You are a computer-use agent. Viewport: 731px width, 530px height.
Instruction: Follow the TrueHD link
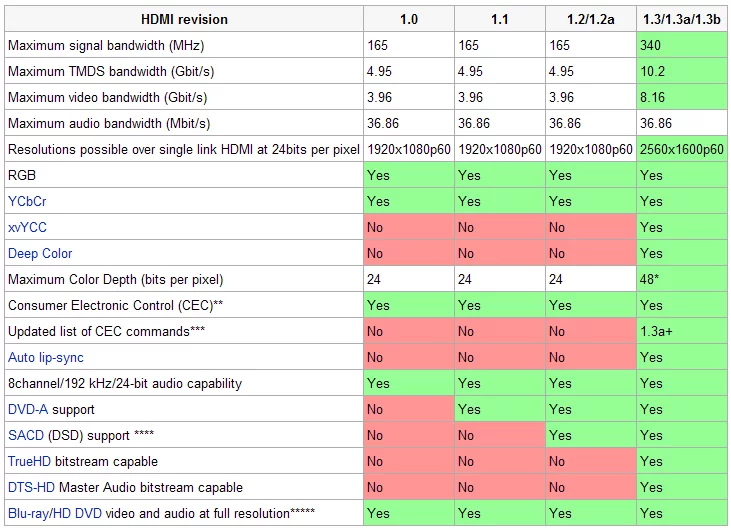click(x=31, y=461)
